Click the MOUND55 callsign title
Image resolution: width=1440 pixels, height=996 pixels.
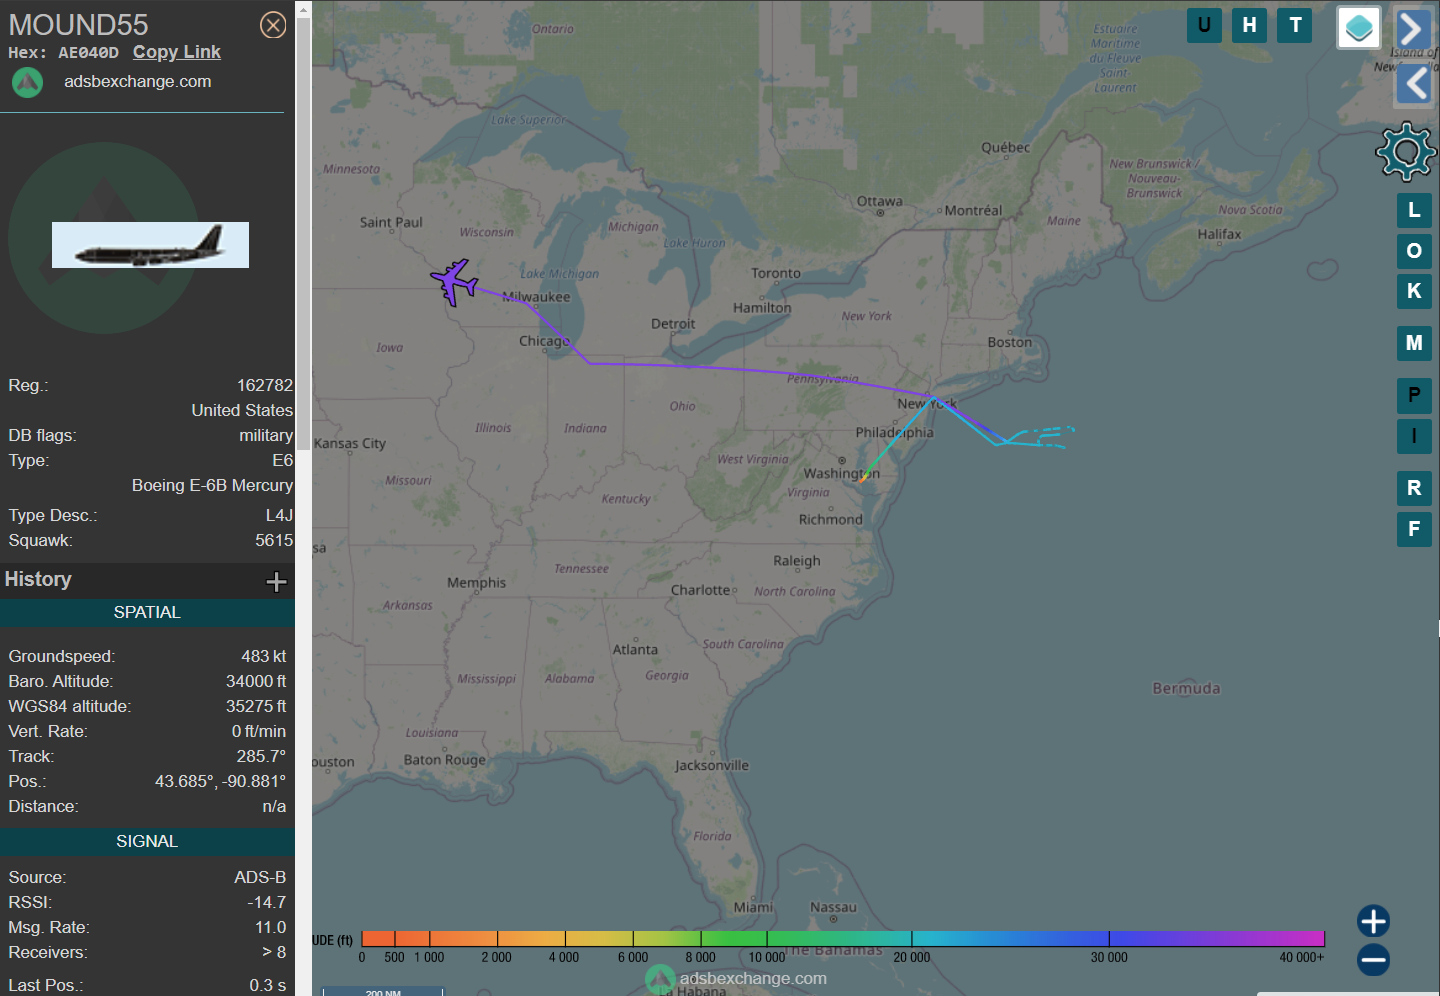pos(78,24)
